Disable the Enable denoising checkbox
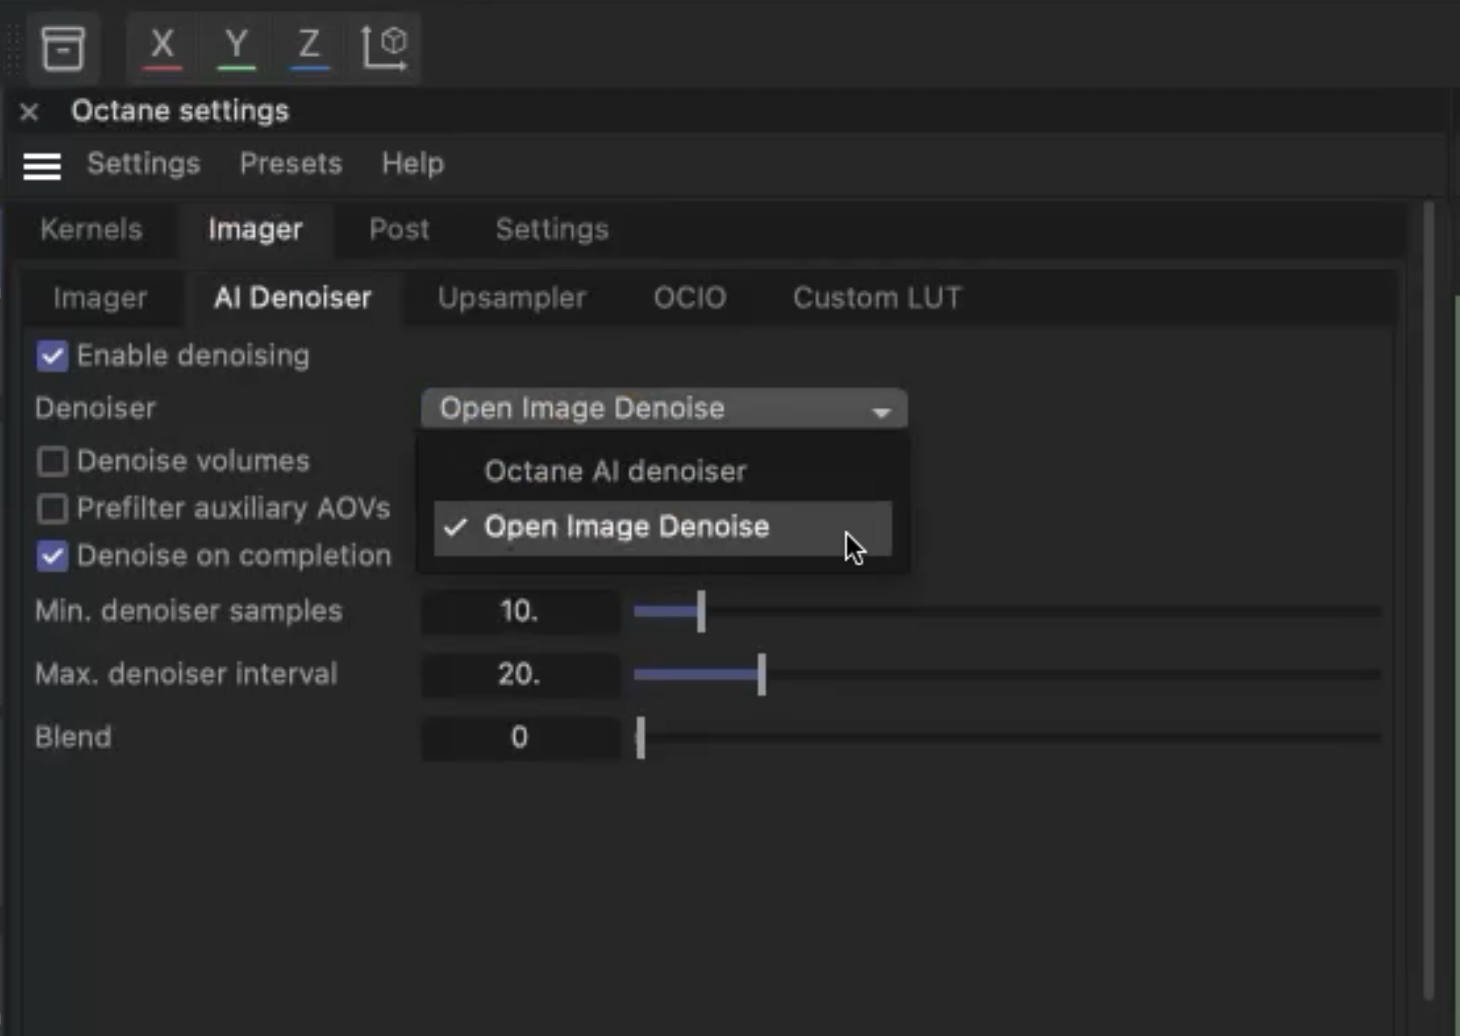 [52, 356]
